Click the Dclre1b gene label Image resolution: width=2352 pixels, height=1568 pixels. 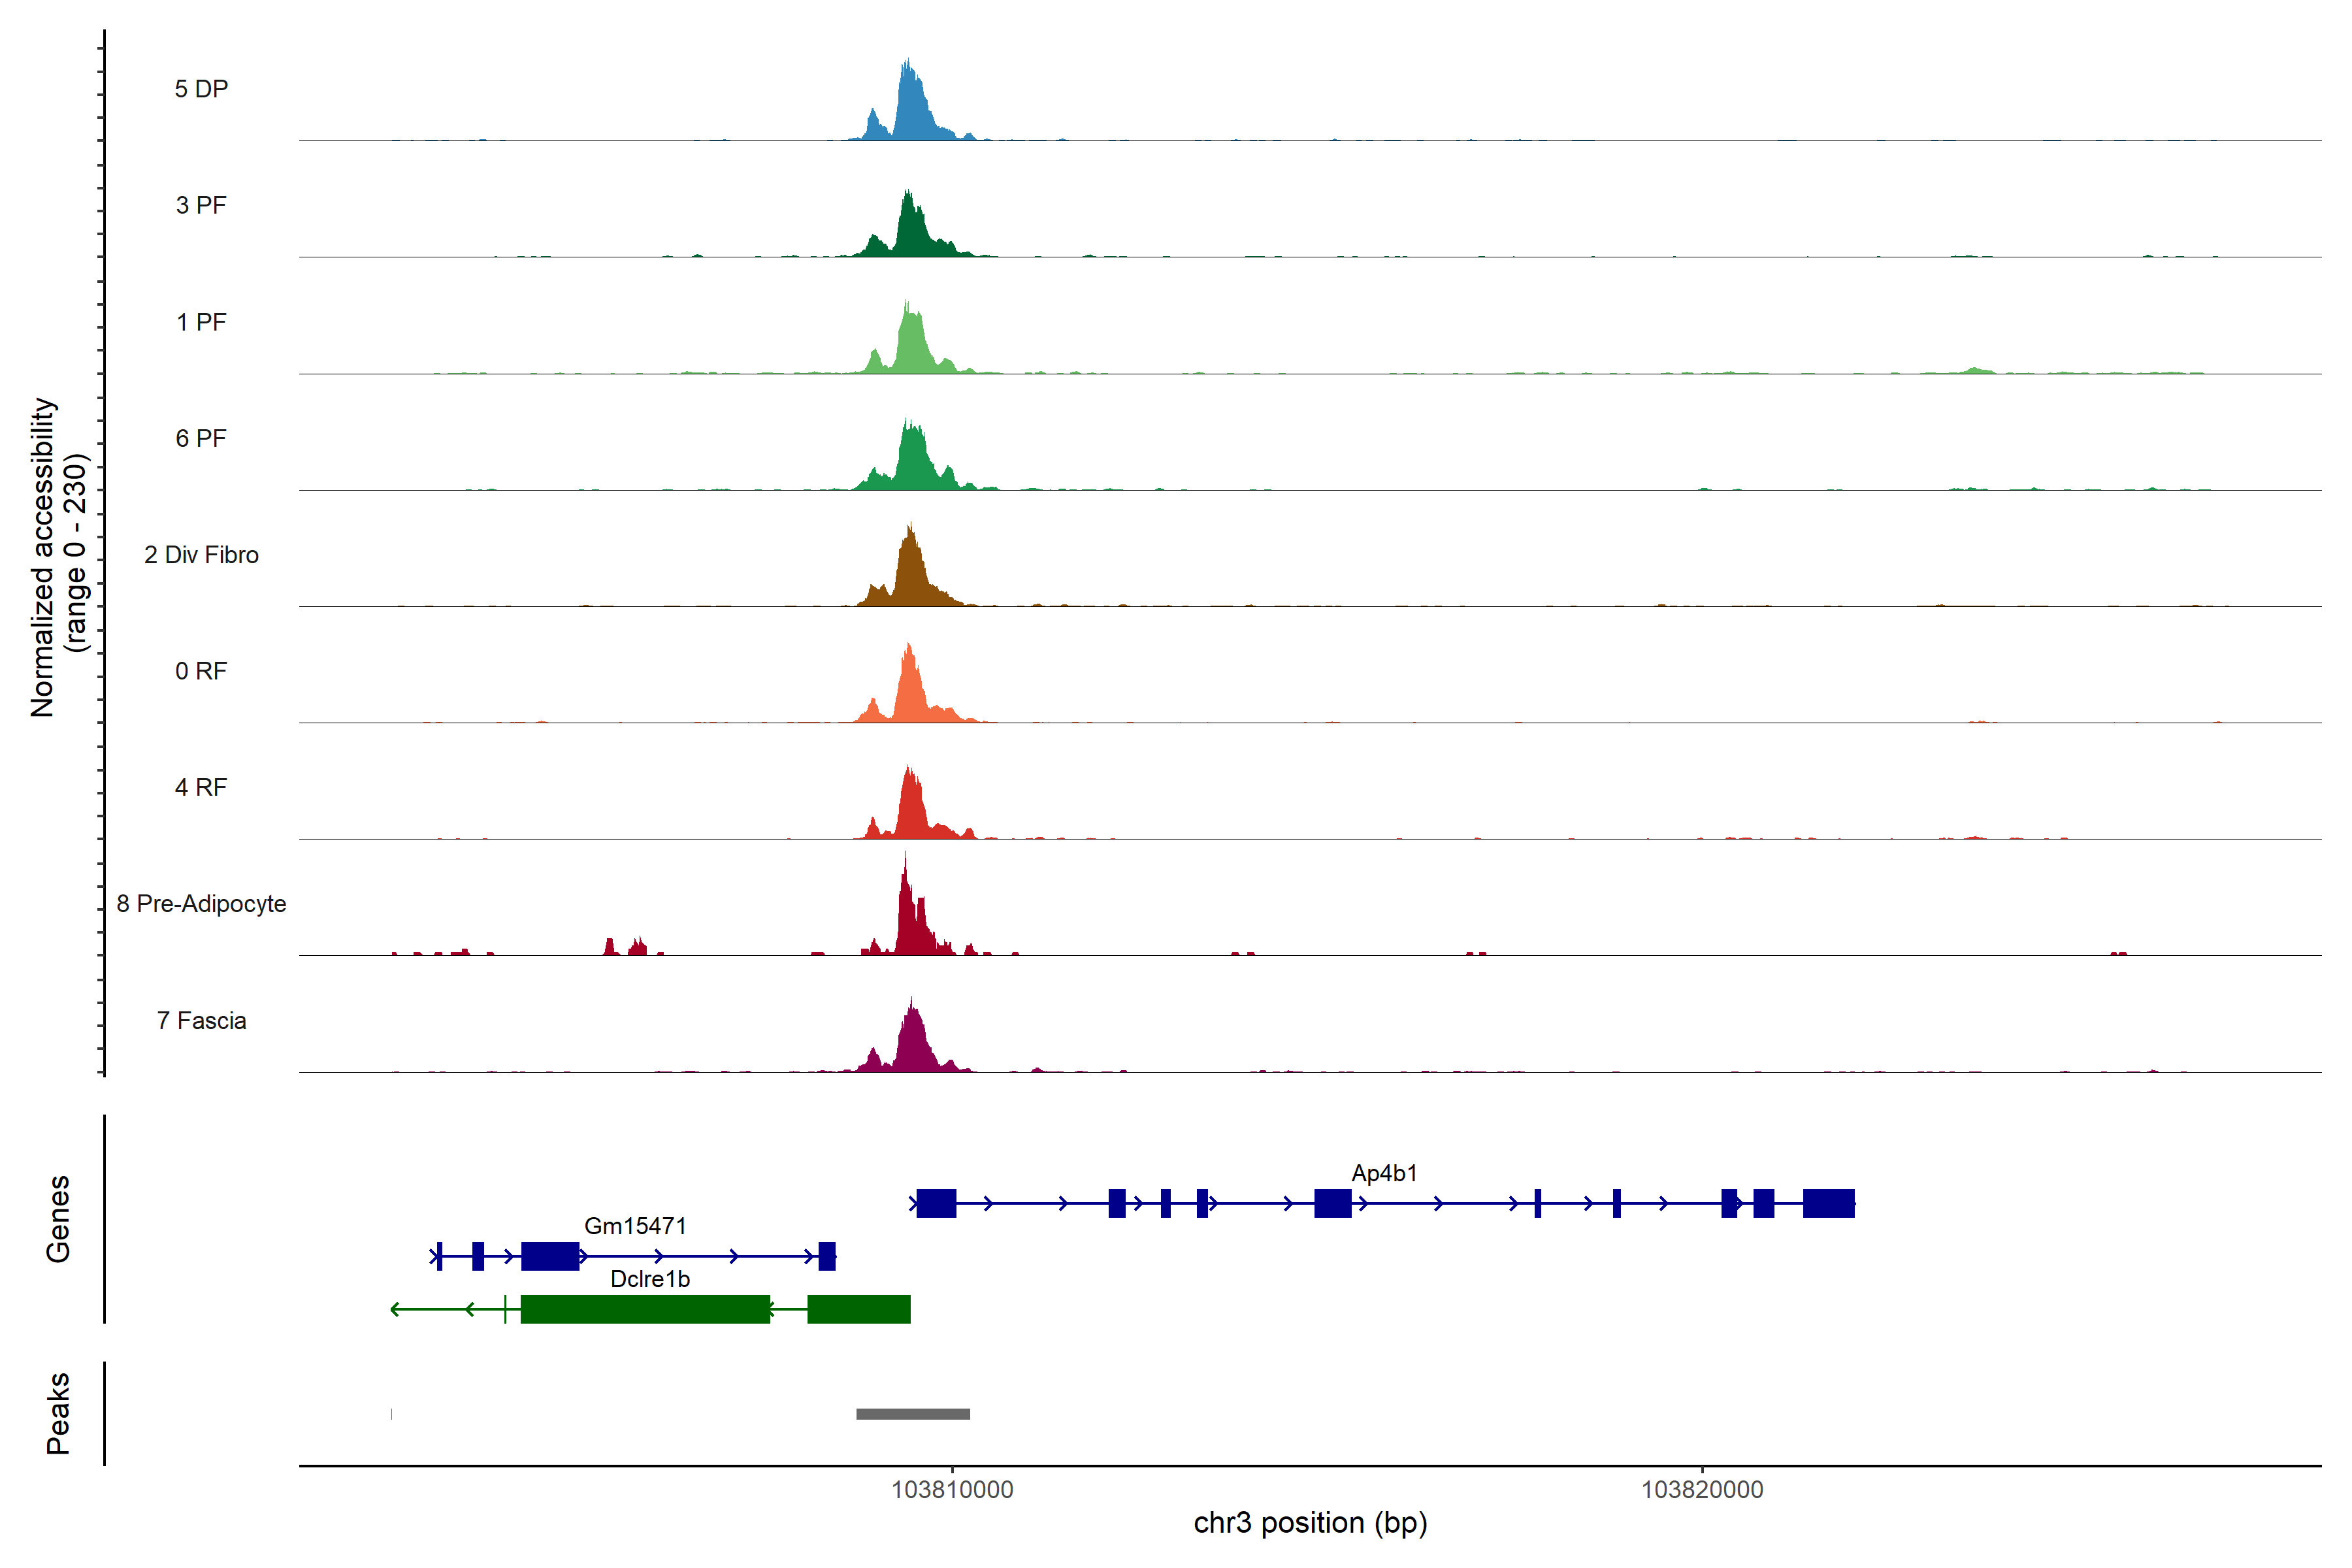click(650, 1279)
